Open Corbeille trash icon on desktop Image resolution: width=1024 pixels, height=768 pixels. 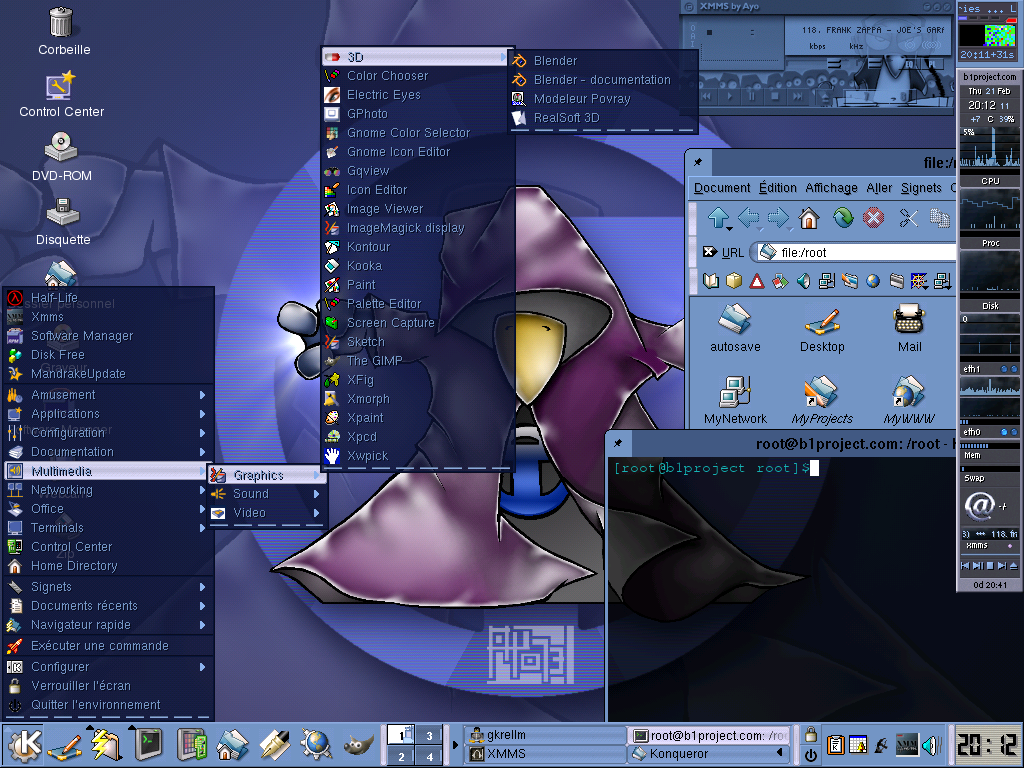point(61,23)
